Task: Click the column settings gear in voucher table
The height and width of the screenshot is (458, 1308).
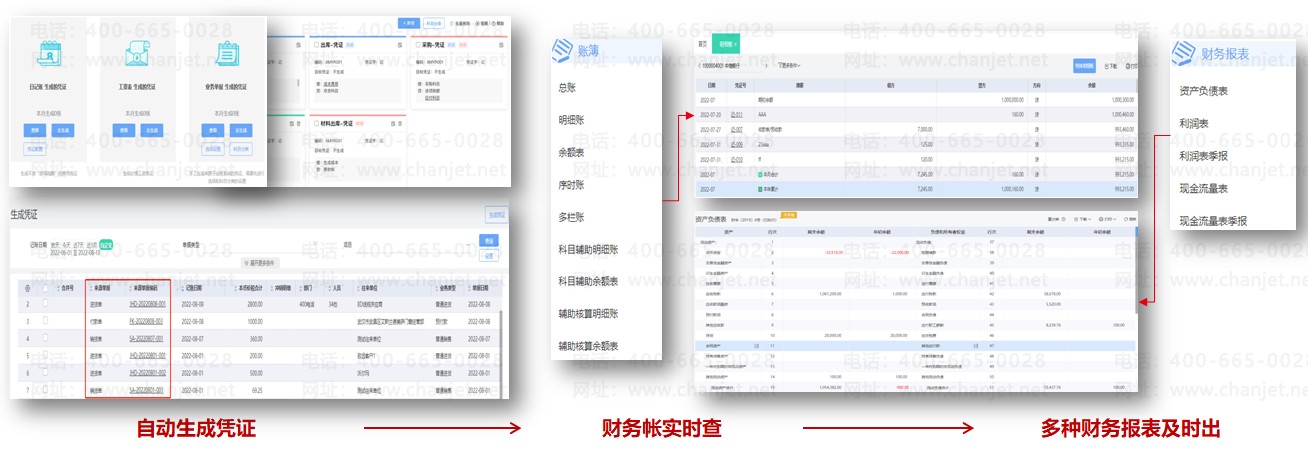Action: coord(27,288)
